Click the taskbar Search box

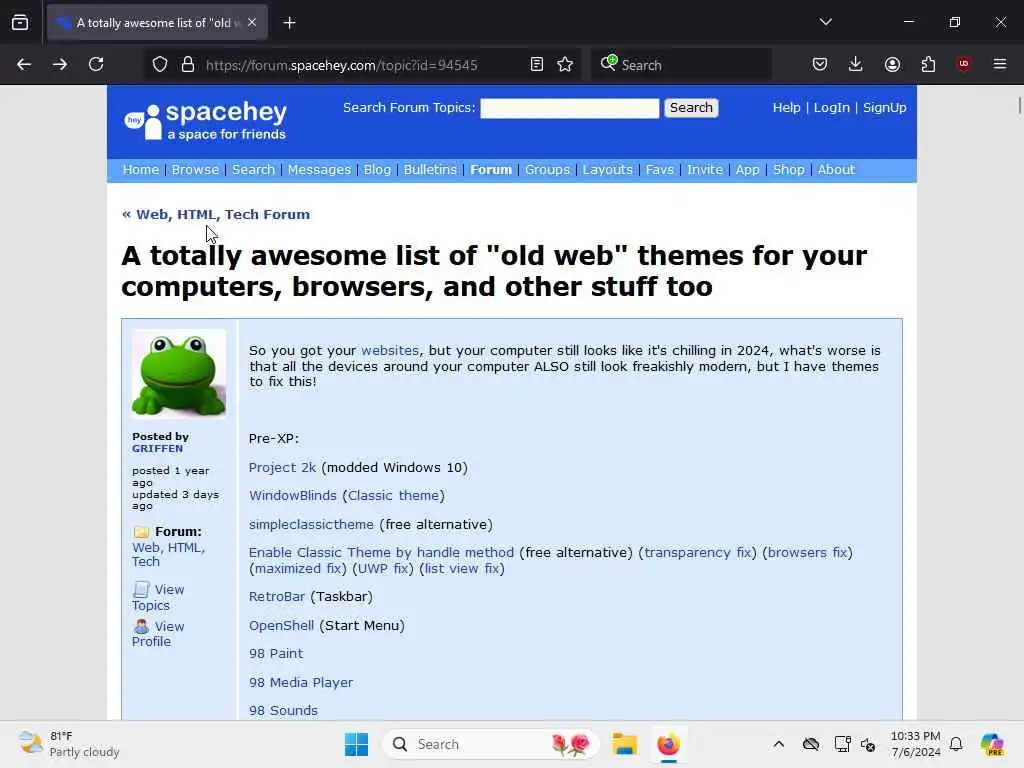coord(491,744)
